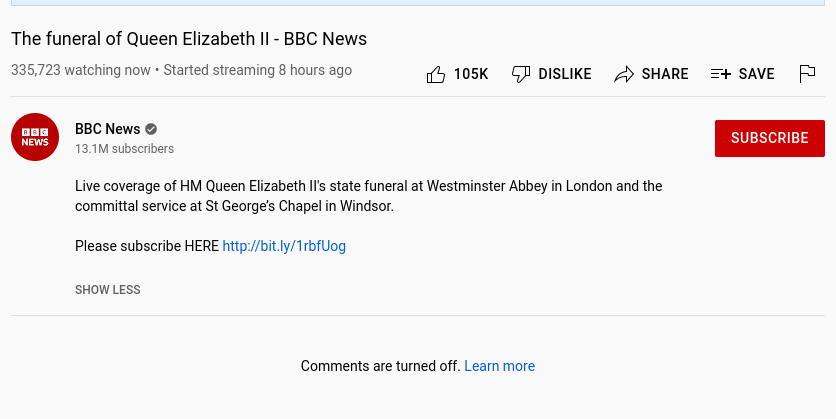
Task: Click the 335,723 watching now text
Action: pos(81,70)
